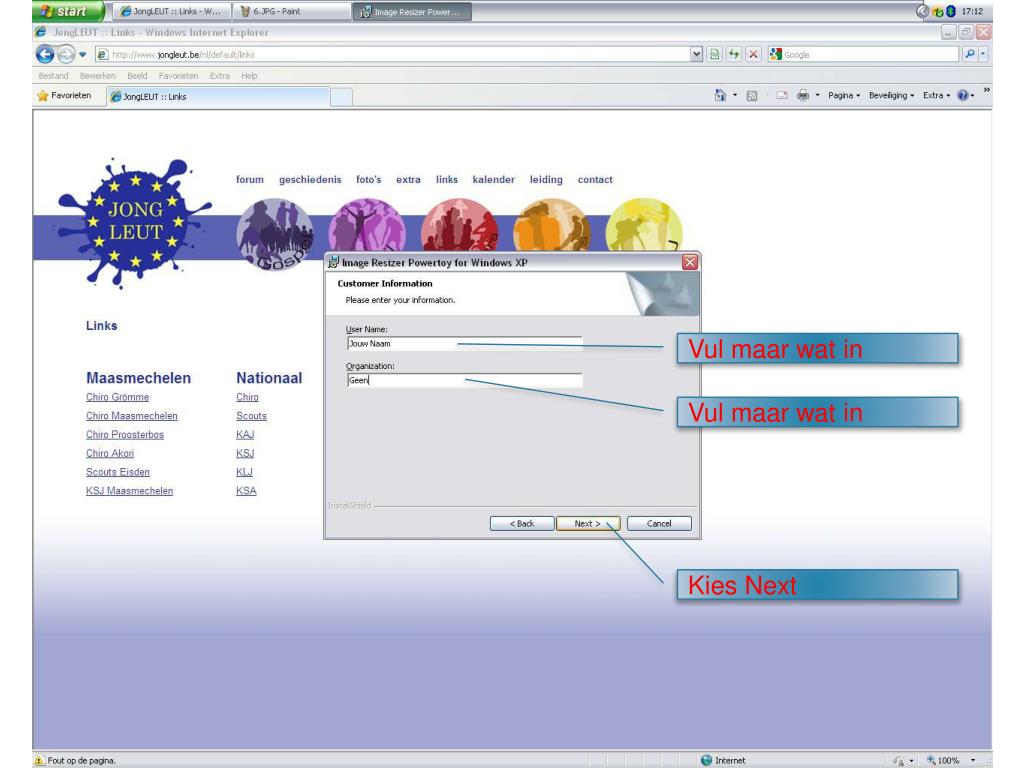Viewport: 1024px width, 768px height.
Task: Open the Extra dropdown in the command bar
Action: (936, 95)
